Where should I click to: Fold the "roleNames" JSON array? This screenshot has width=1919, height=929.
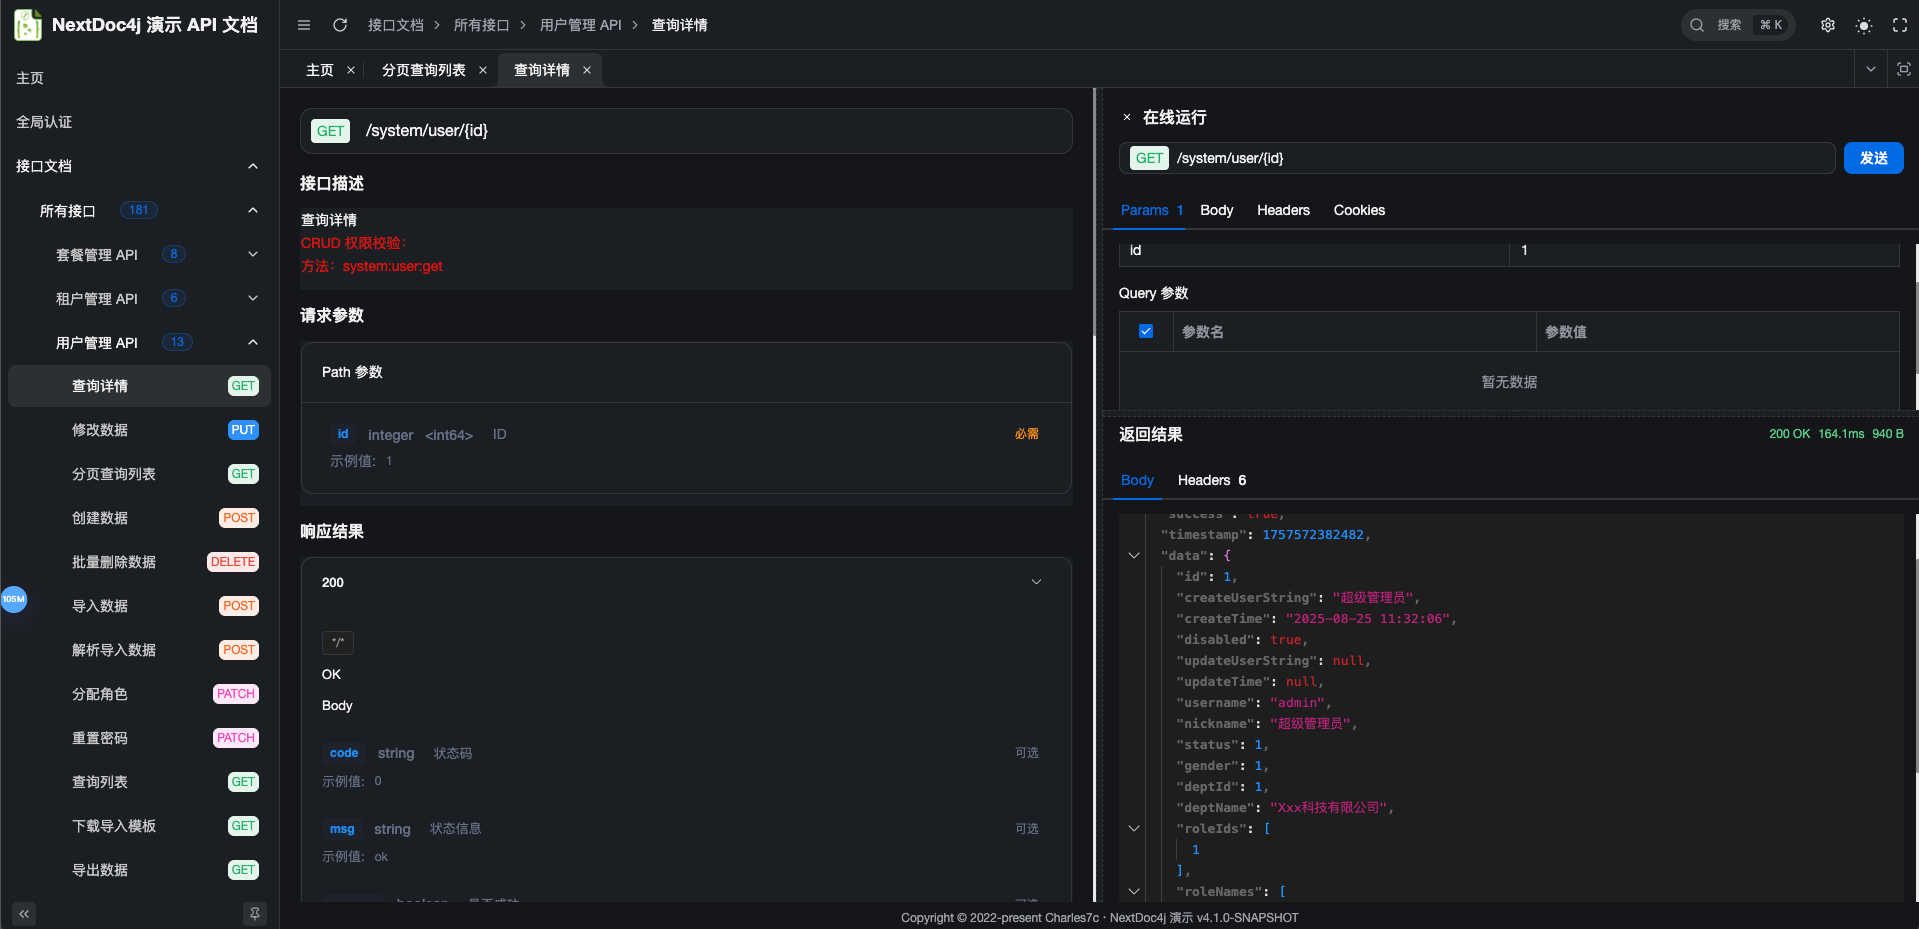1134,891
